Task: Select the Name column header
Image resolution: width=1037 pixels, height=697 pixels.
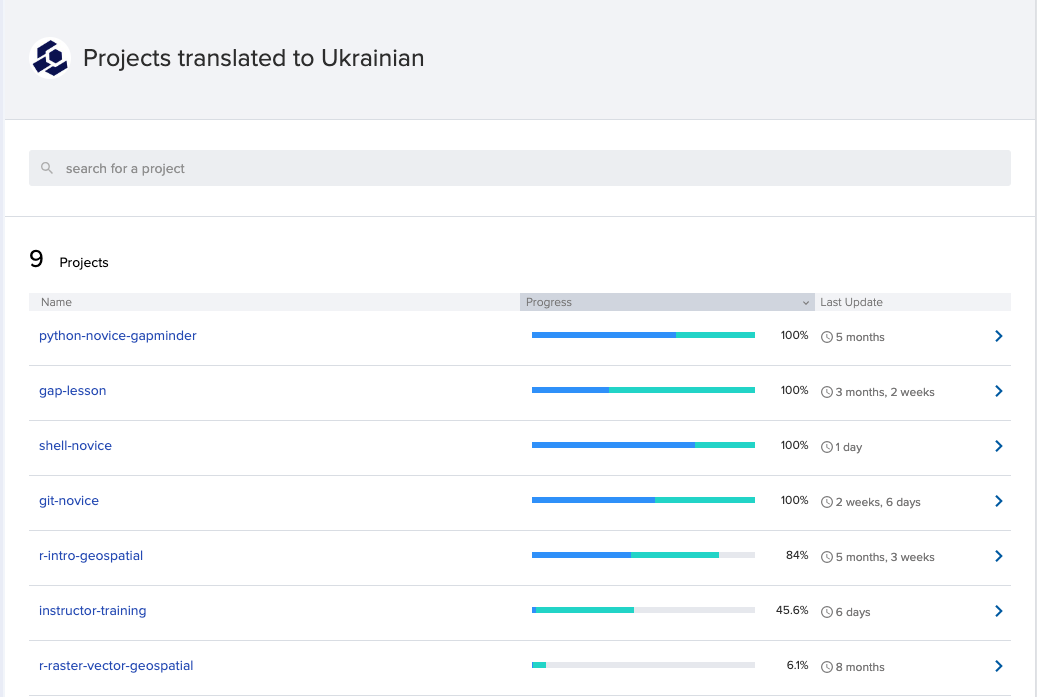Action: [x=56, y=302]
